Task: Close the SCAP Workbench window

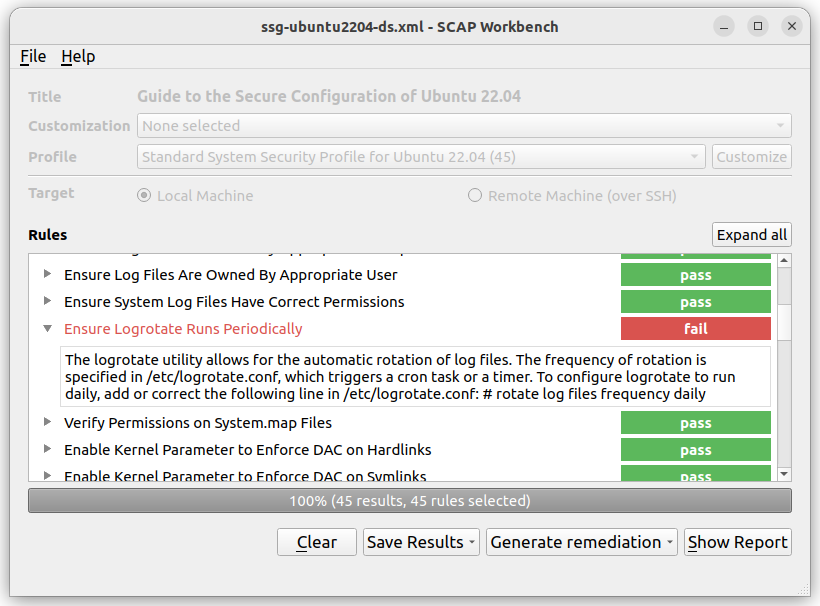Action: 792,26
